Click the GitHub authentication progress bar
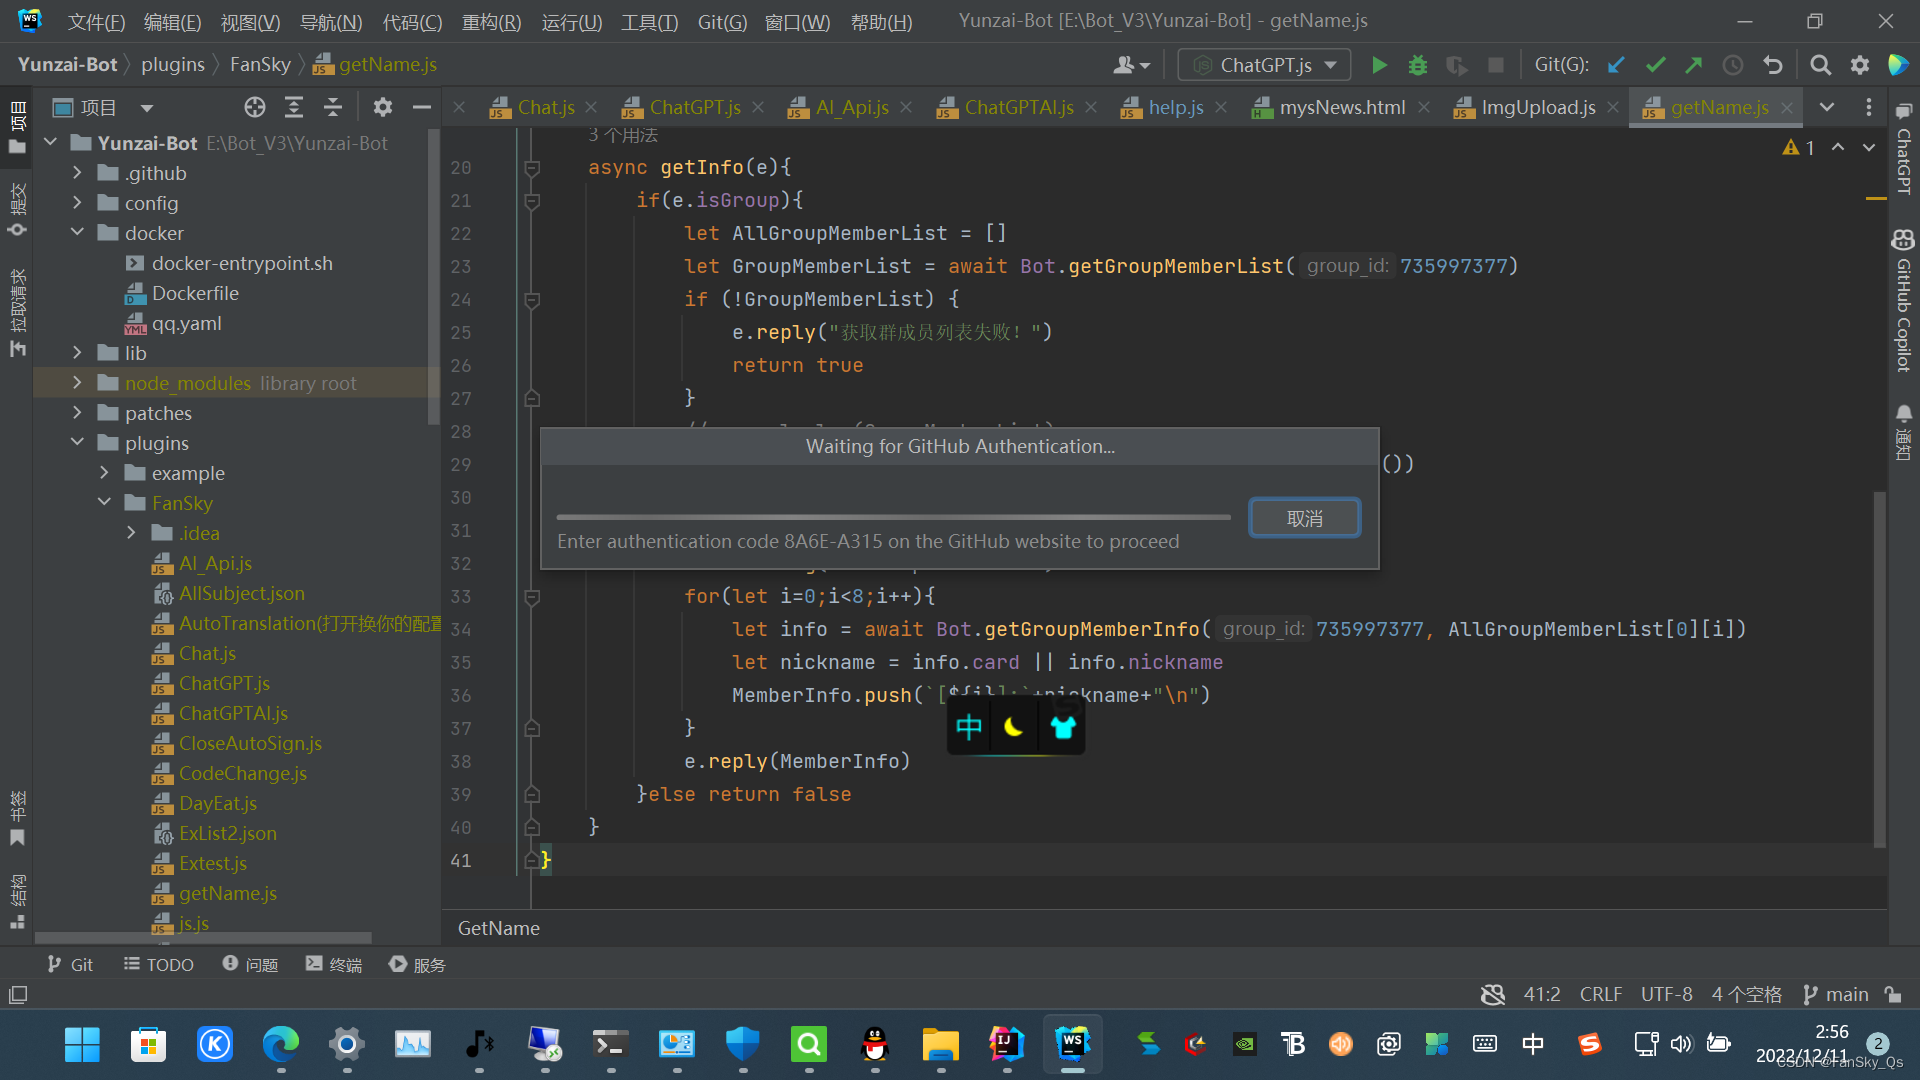Image resolution: width=1920 pixels, height=1080 pixels. tap(893, 518)
